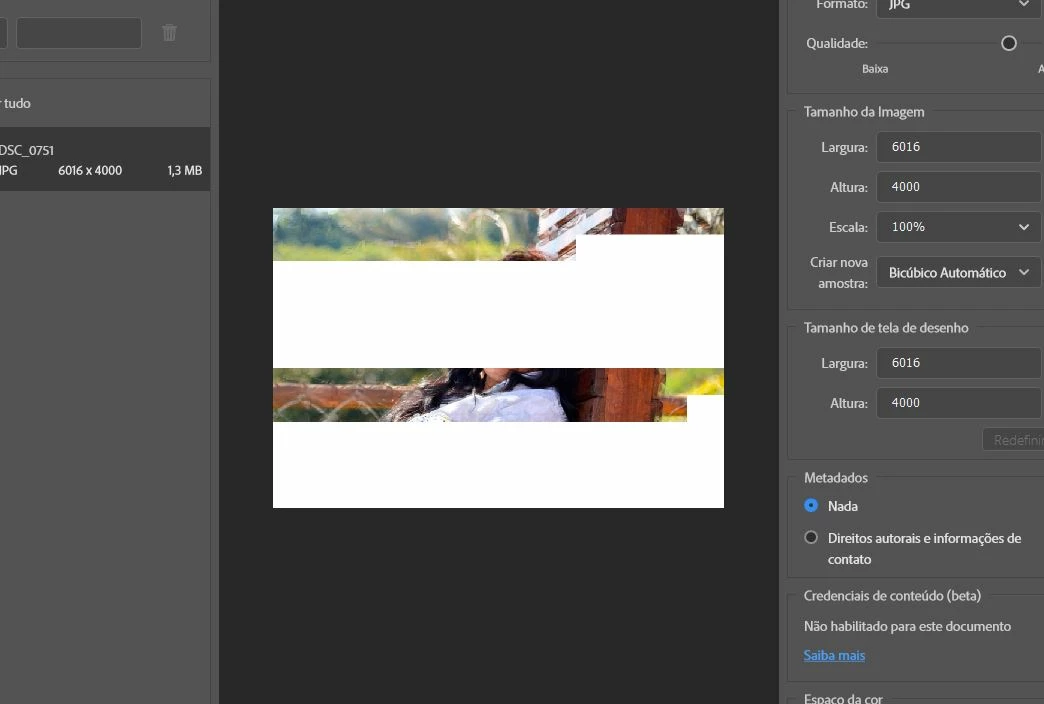1044x704 pixels.
Task: Click the canvas size Largura field
Action: 959,363
